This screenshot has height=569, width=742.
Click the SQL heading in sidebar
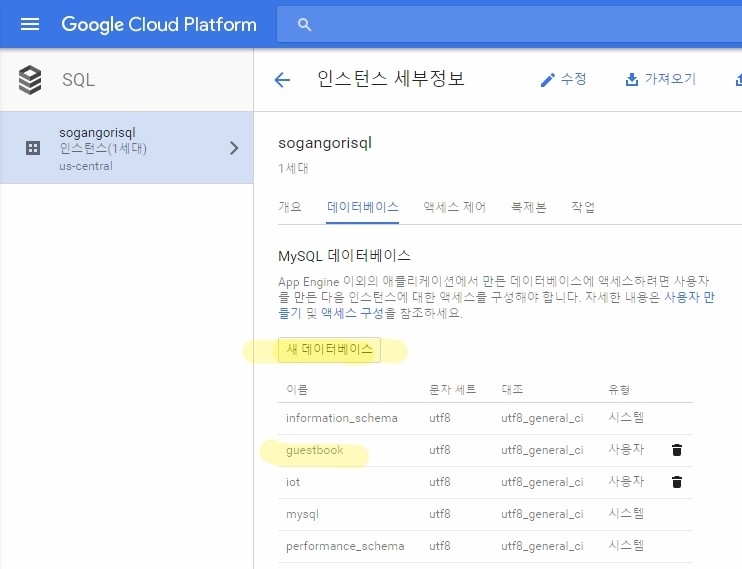[x=79, y=80]
